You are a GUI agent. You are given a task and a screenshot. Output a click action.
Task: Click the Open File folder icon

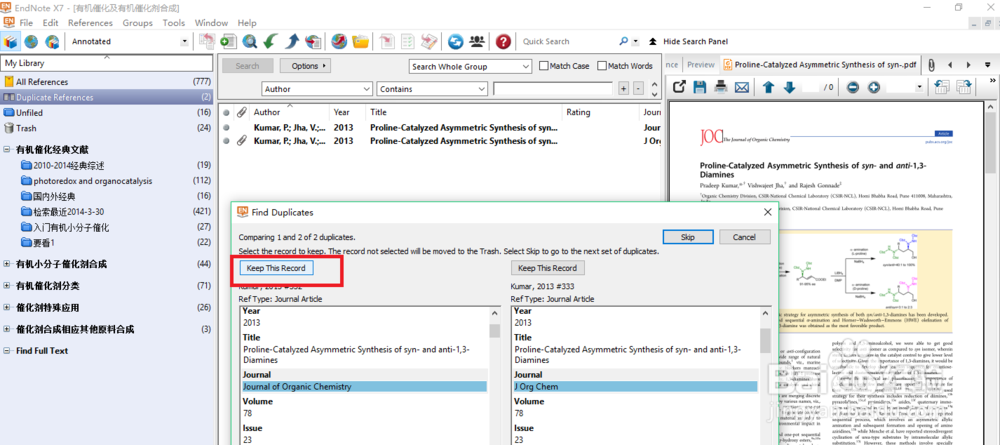pyautogui.click(x=361, y=41)
